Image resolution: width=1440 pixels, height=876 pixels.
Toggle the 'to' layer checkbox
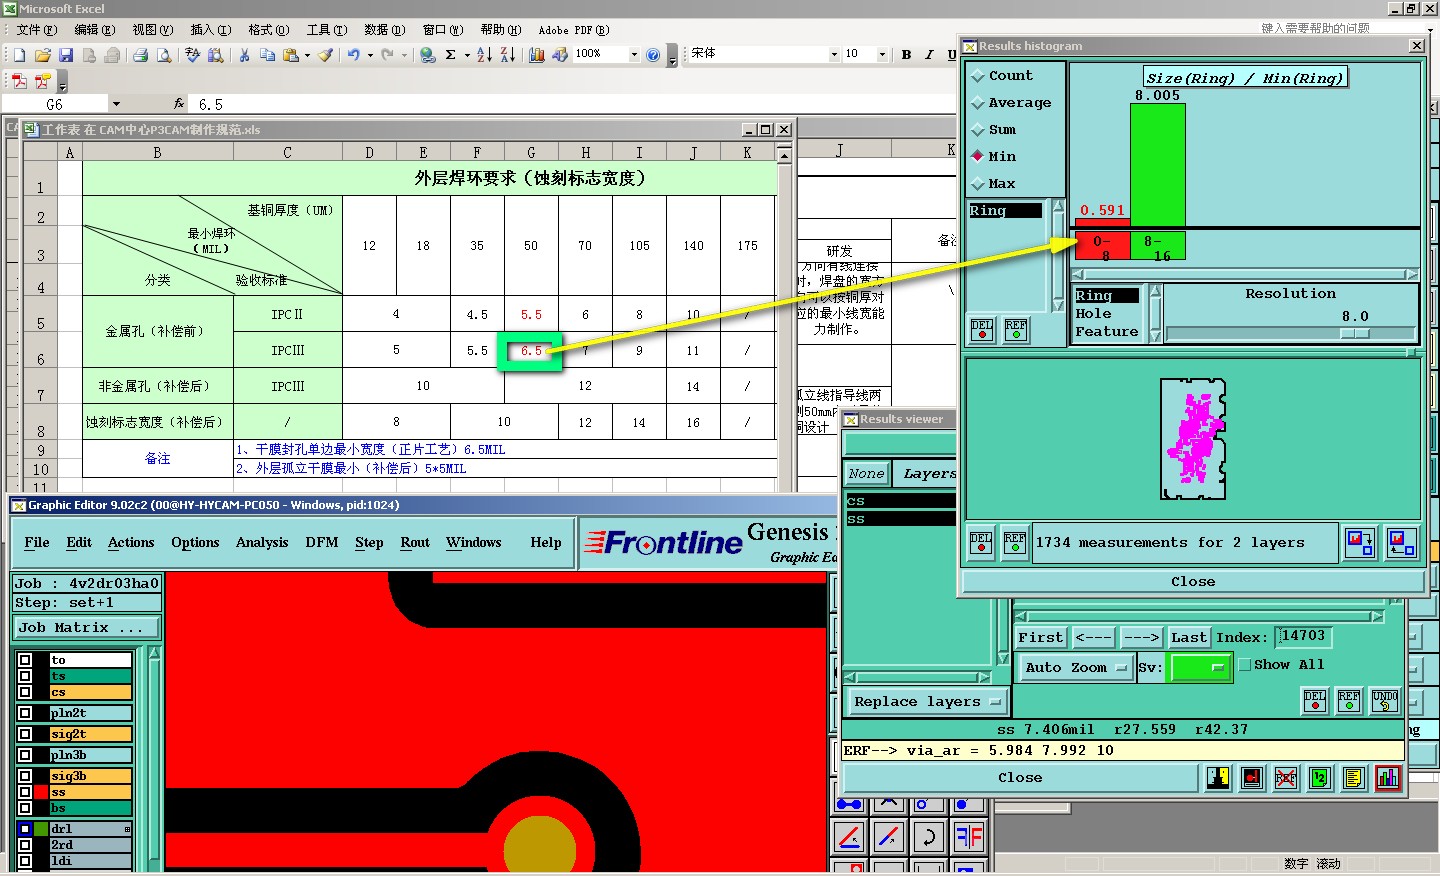coord(25,660)
